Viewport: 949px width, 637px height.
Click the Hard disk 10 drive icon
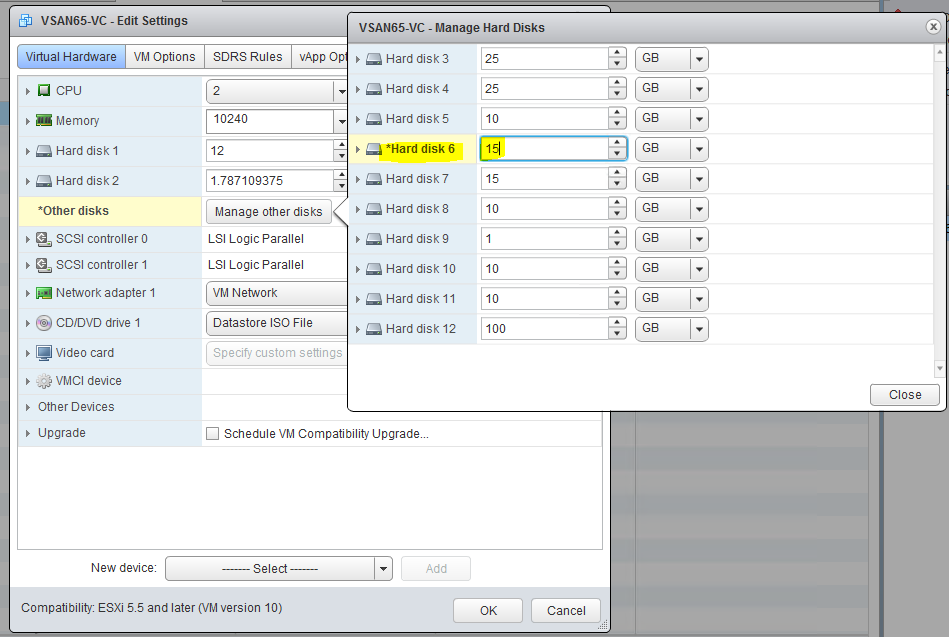tap(374, 269)
